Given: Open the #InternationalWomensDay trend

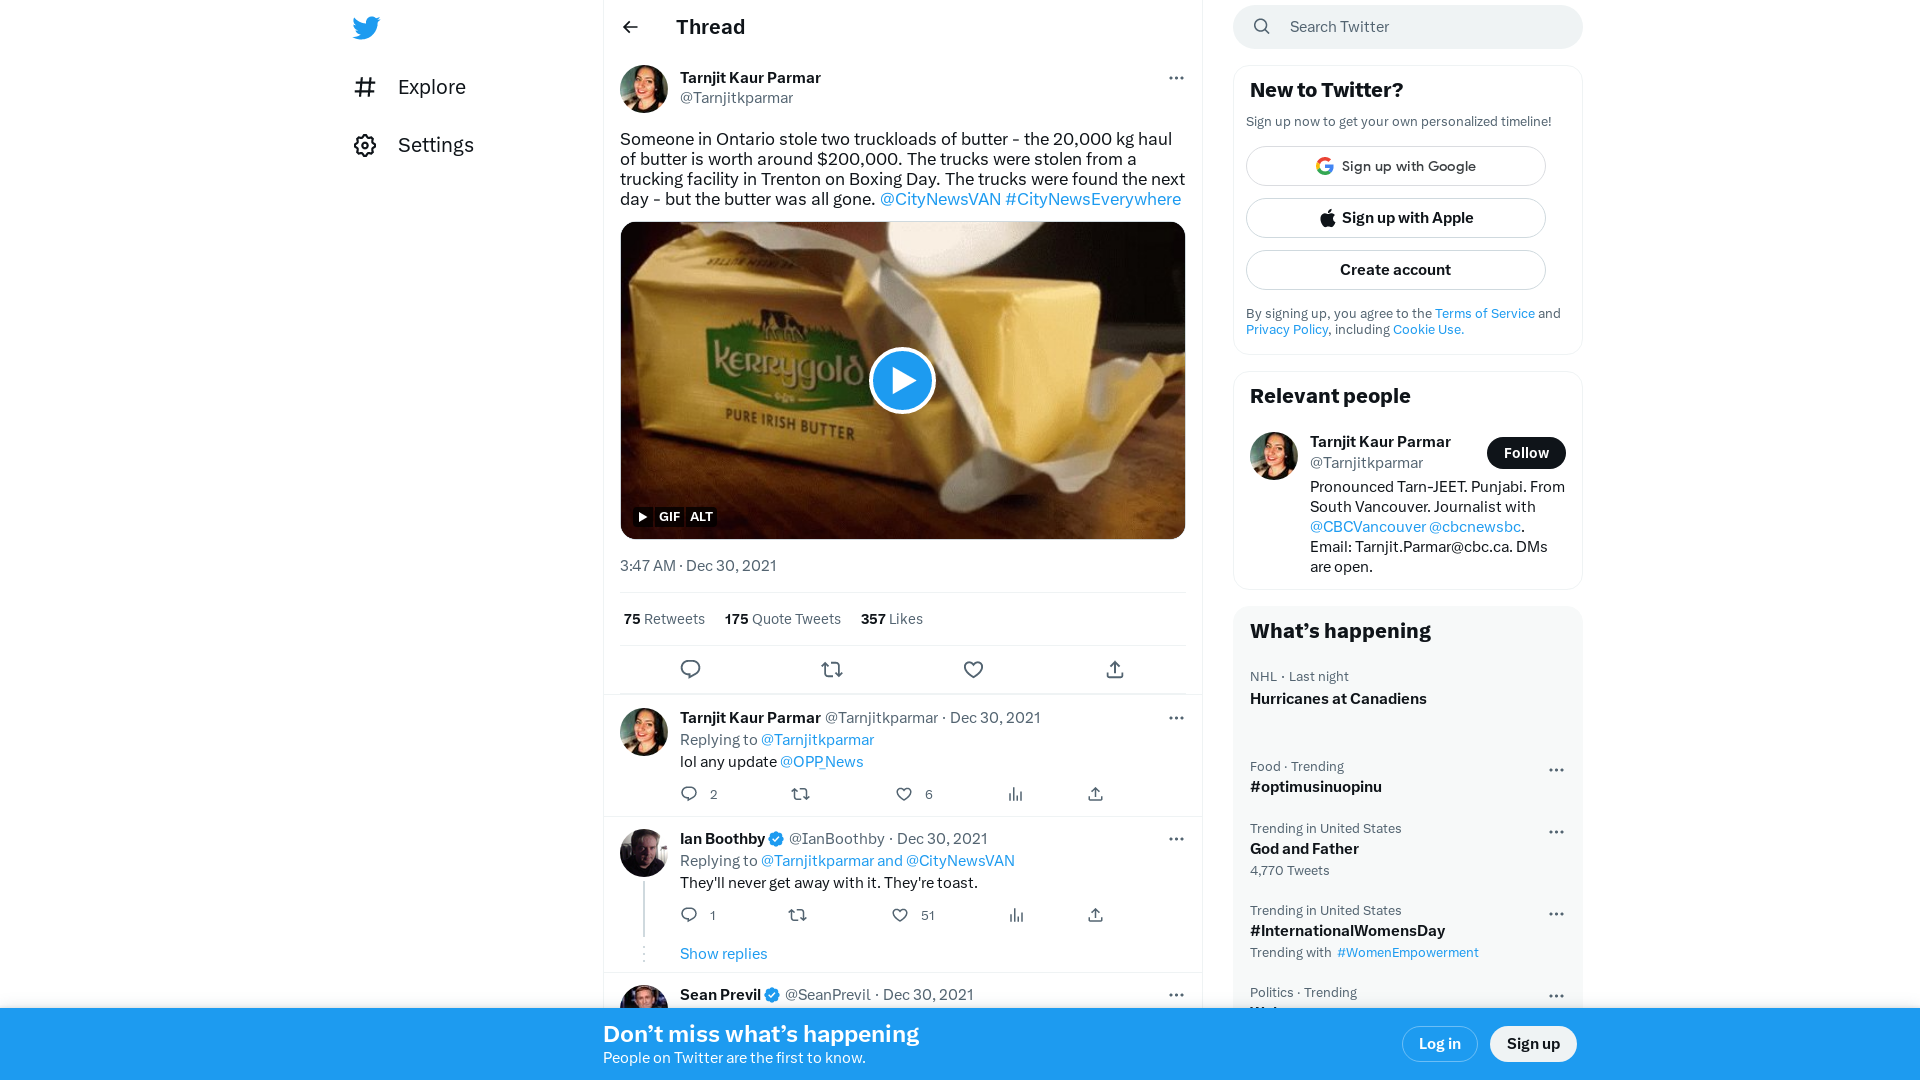Looking at the screenshot, I should [x=1347, y=931].
